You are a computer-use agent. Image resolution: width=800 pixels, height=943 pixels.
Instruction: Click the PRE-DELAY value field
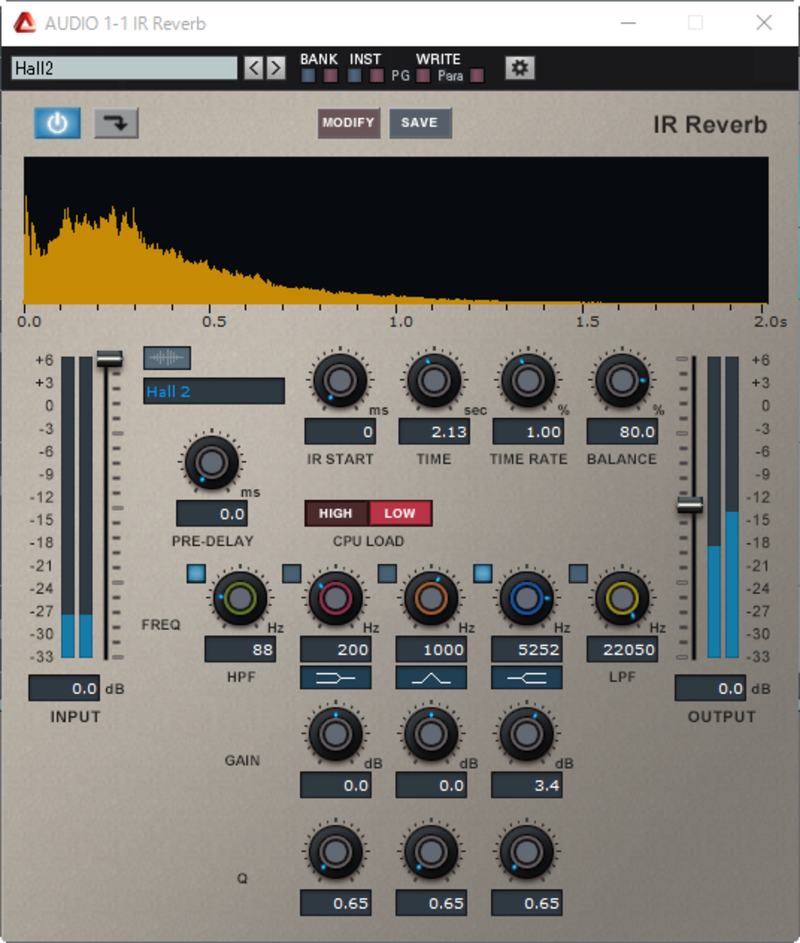click(x=212, y=514)
